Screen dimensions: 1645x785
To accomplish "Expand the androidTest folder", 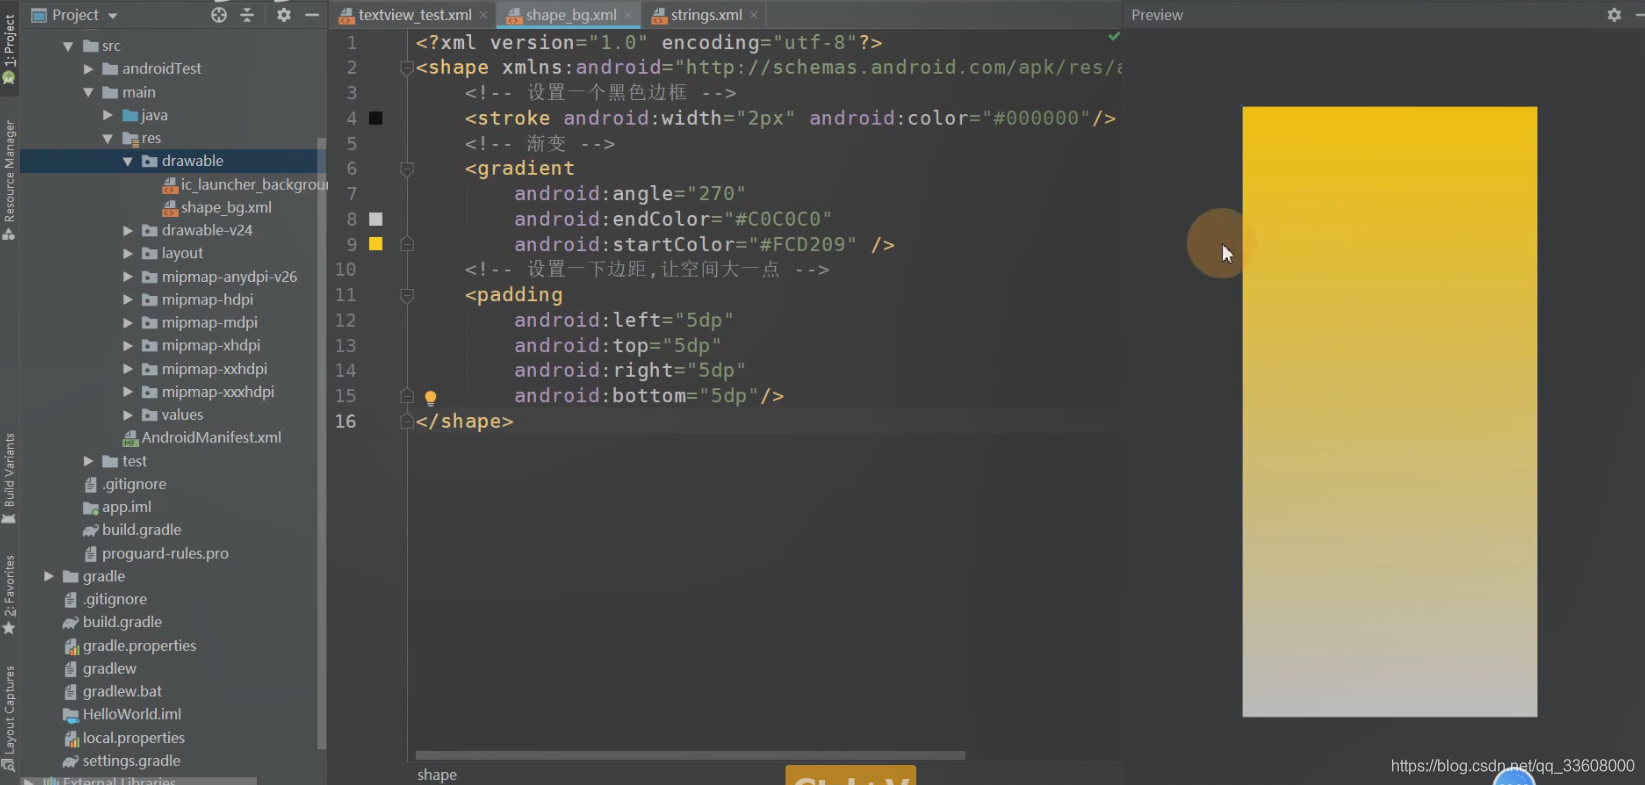I will coord(88,69).
